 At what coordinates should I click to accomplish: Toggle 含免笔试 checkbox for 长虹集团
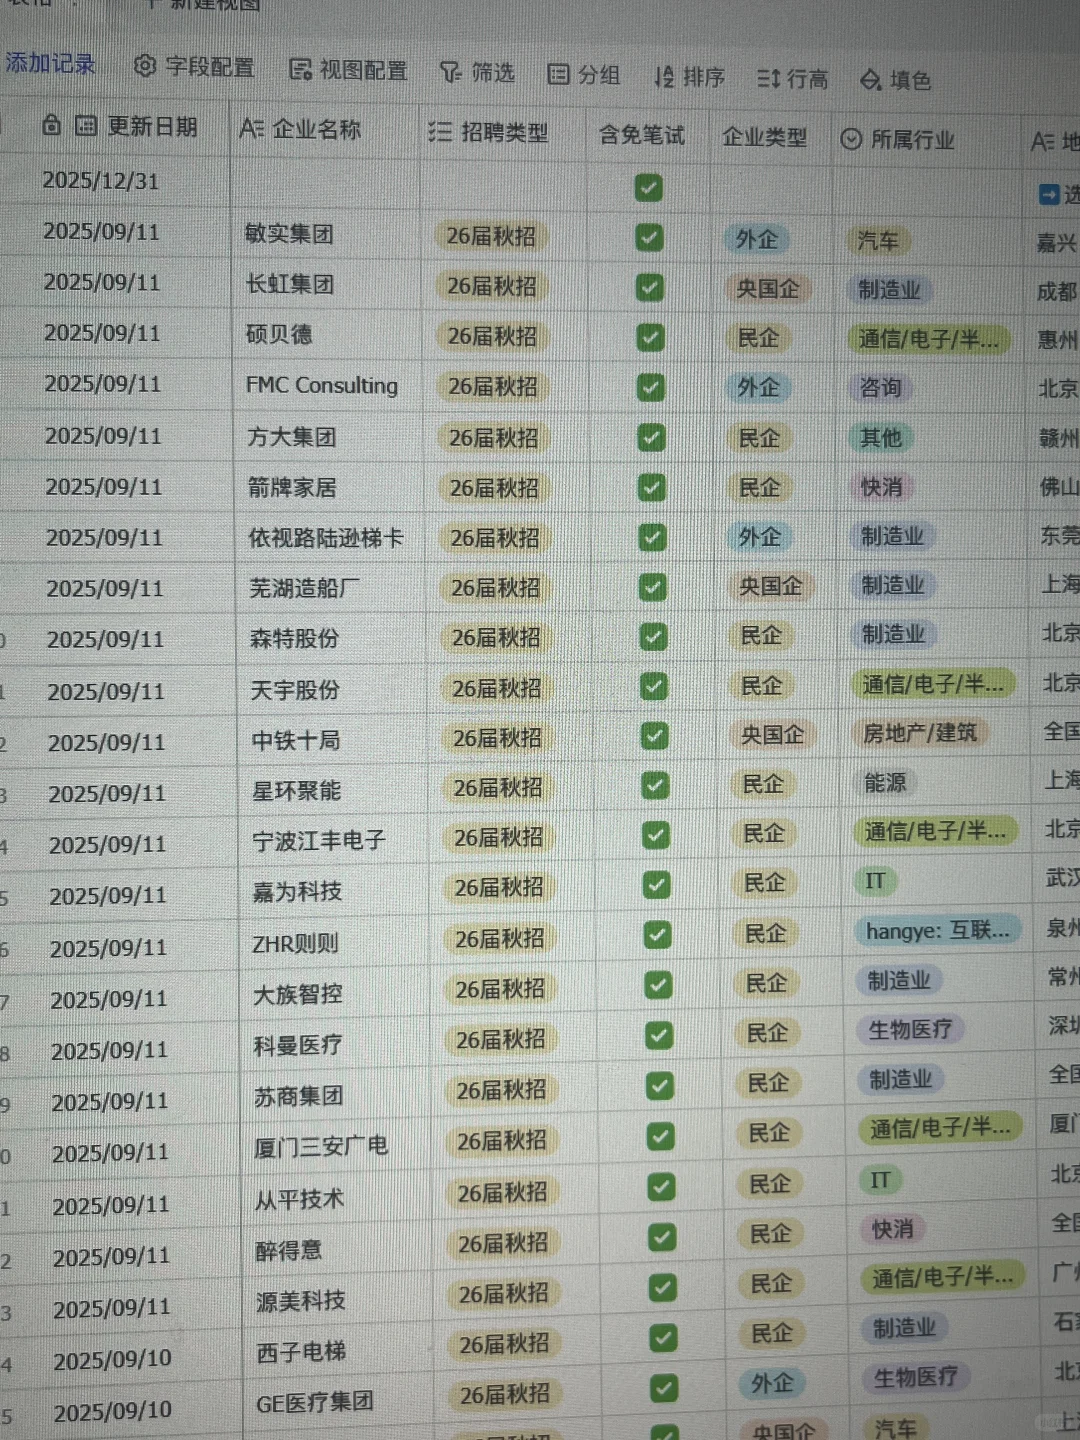pos(650,288)
